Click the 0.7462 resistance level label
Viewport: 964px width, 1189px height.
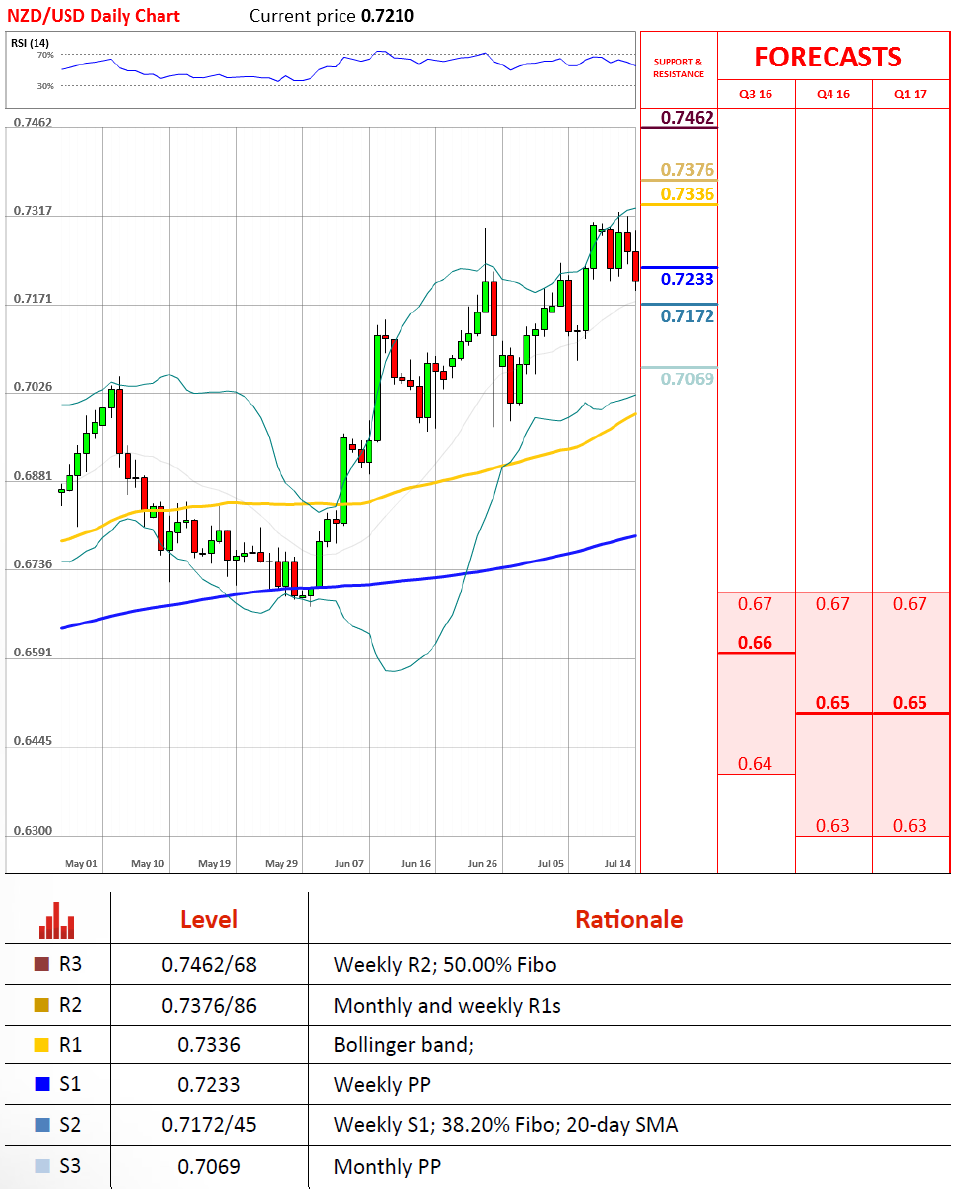tap(687, 119)
